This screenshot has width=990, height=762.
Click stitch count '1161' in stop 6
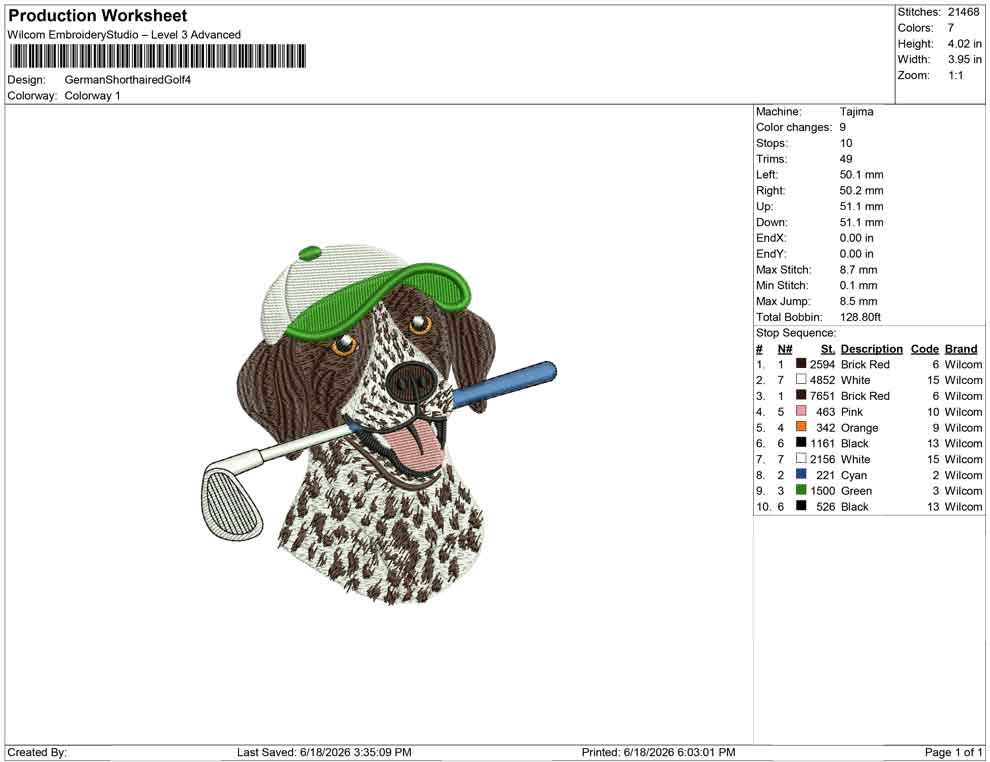[823, 443]
